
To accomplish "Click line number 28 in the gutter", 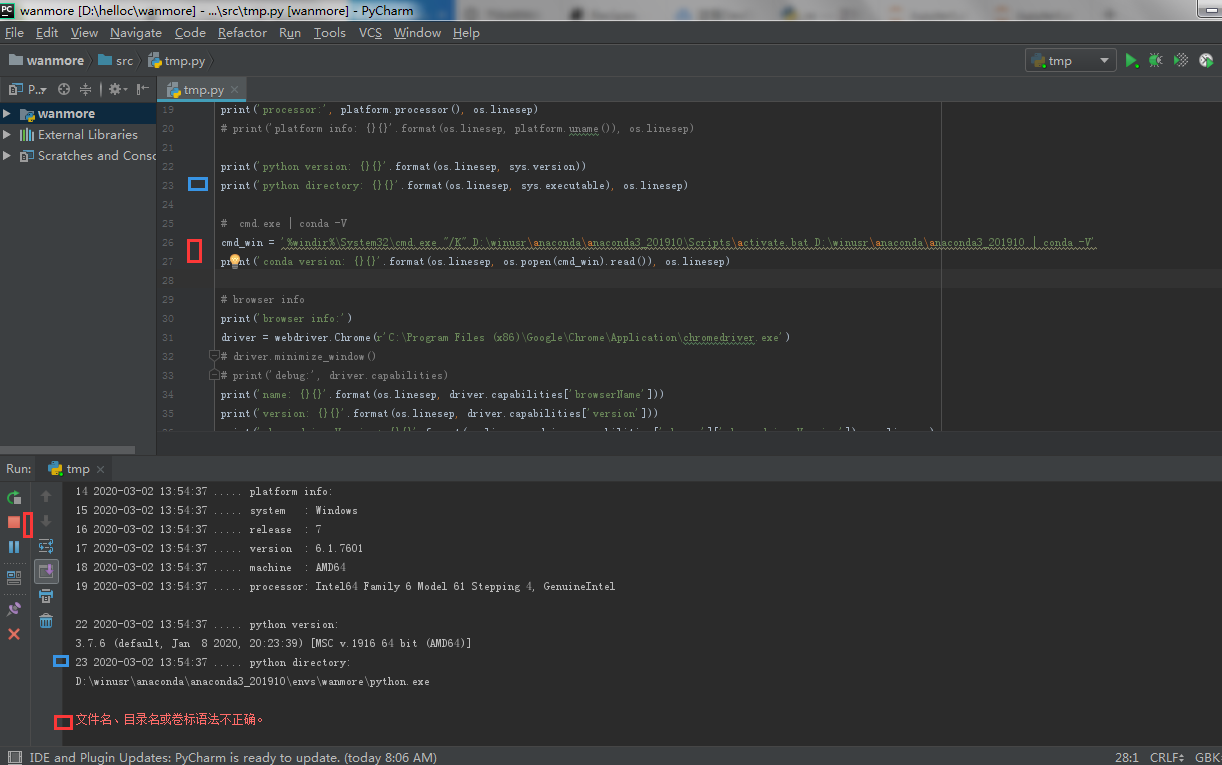I will click(167, 281).
